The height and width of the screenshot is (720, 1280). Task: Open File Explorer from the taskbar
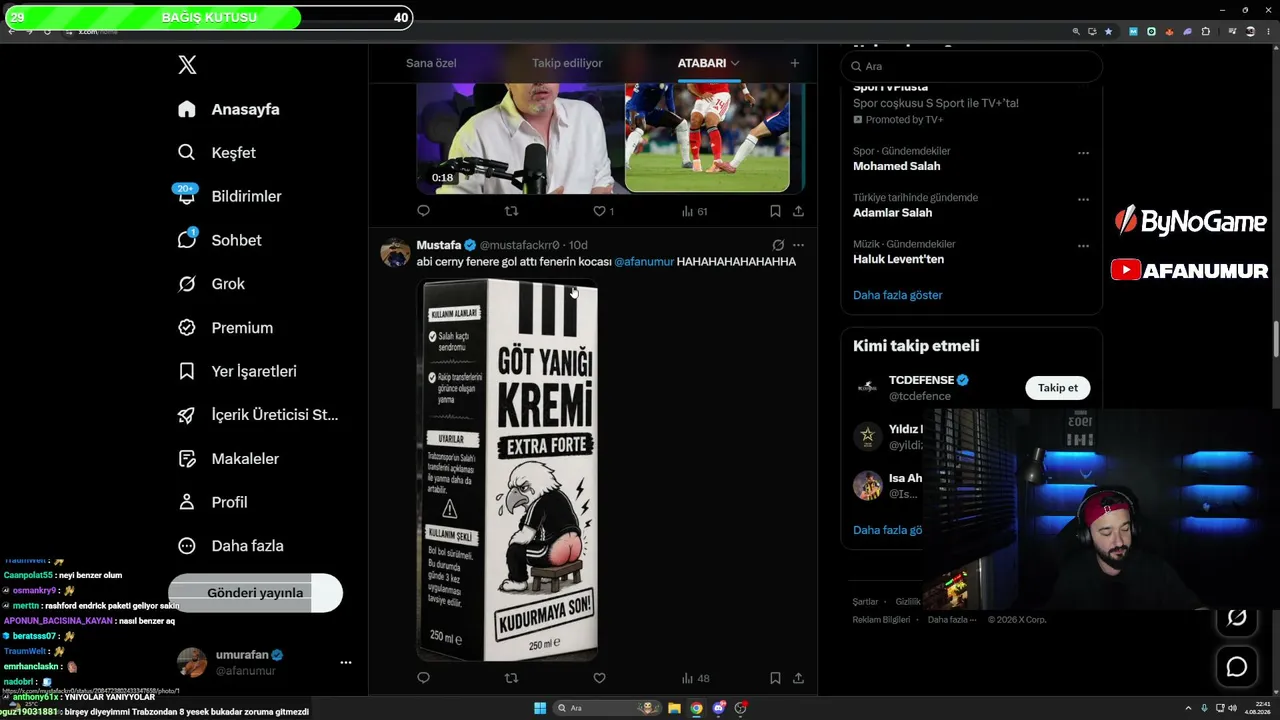click(675, 708)
